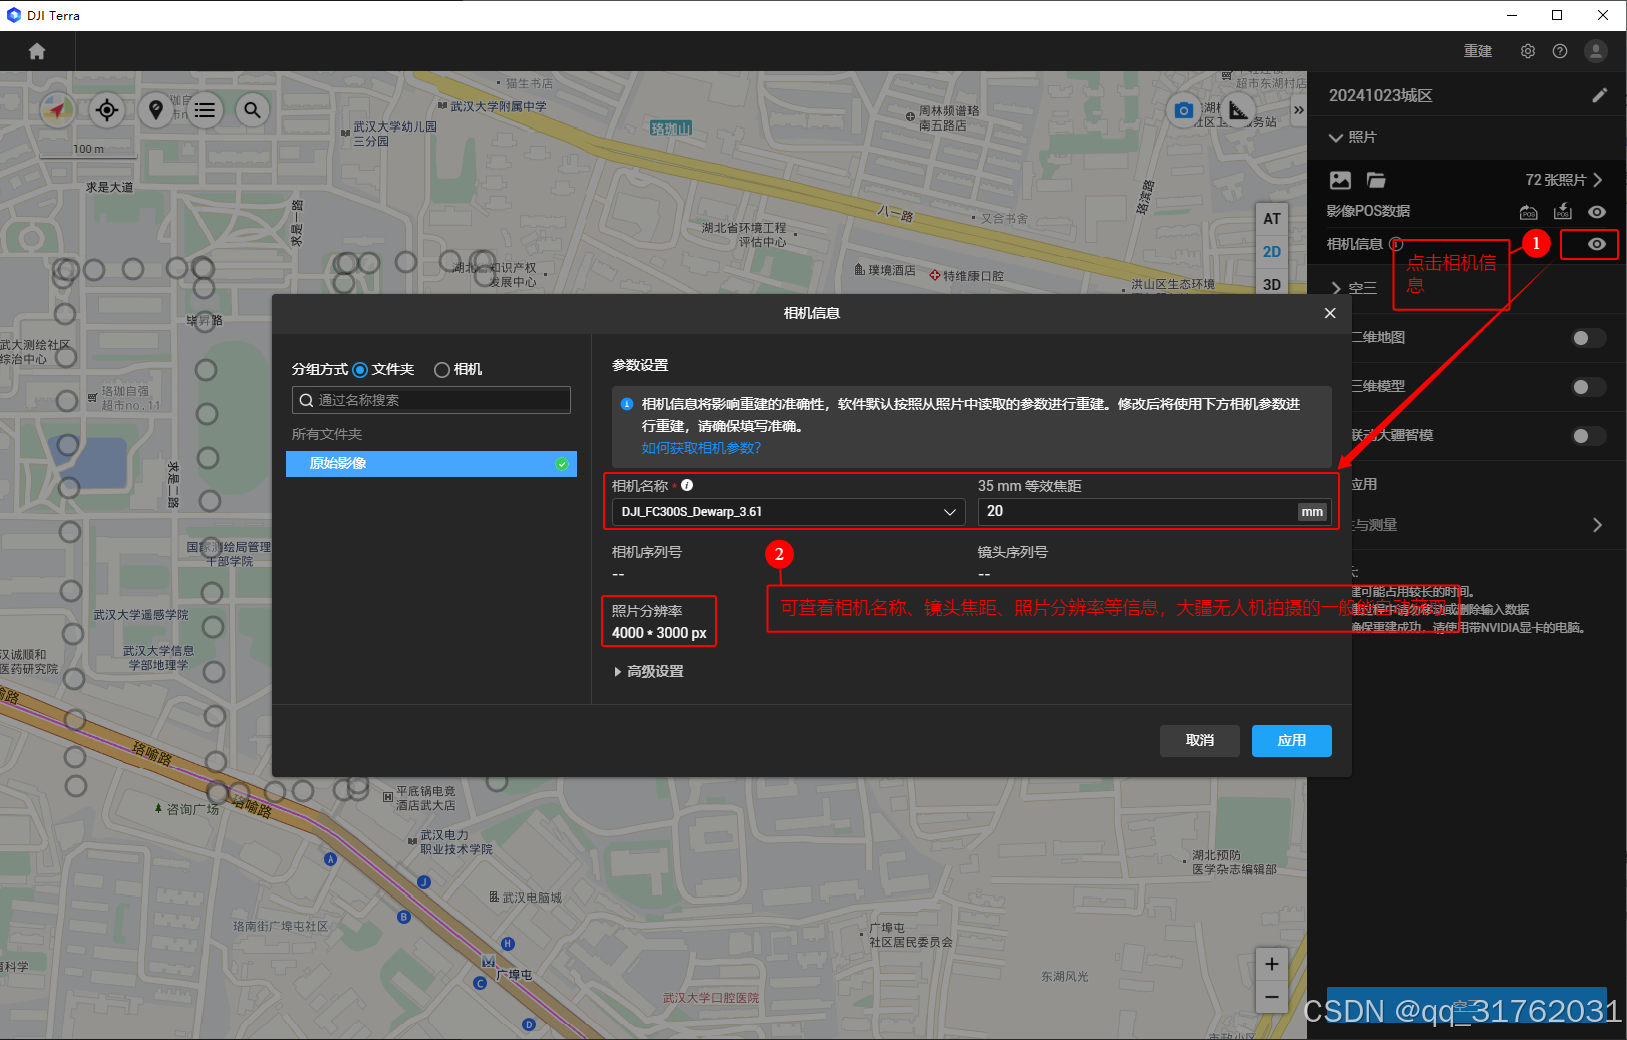The height and width of the screenshot is (1040, 1627).
Task: Switch to 3D view tab
Action: [1271, 284]
